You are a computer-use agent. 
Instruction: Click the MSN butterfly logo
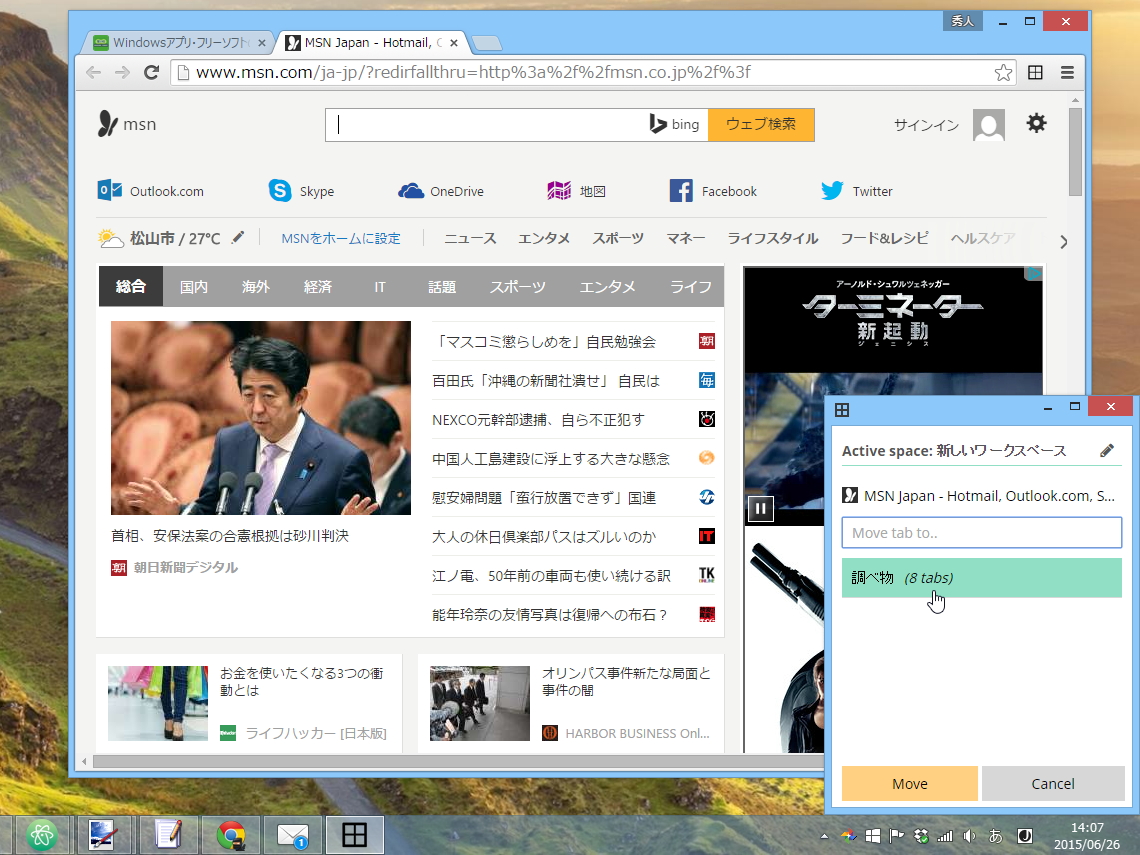tap(108, 124)
